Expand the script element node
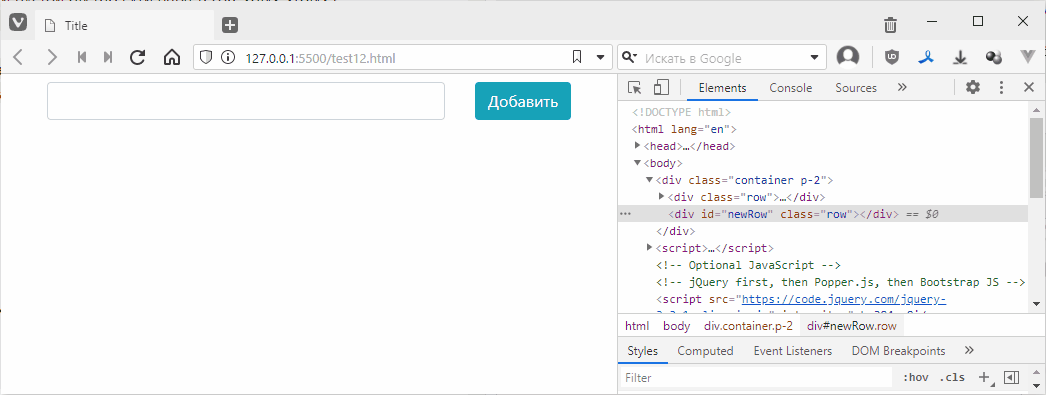Screen dimensions: 1046x395 (650, 248)
